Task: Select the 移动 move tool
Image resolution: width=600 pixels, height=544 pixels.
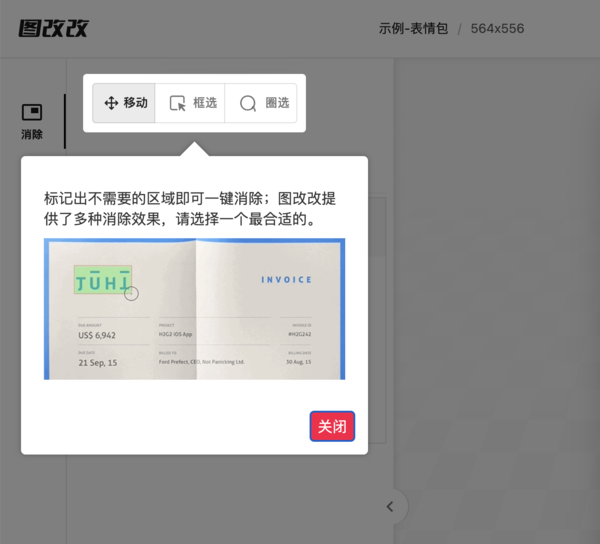Action: pos(124,103)
